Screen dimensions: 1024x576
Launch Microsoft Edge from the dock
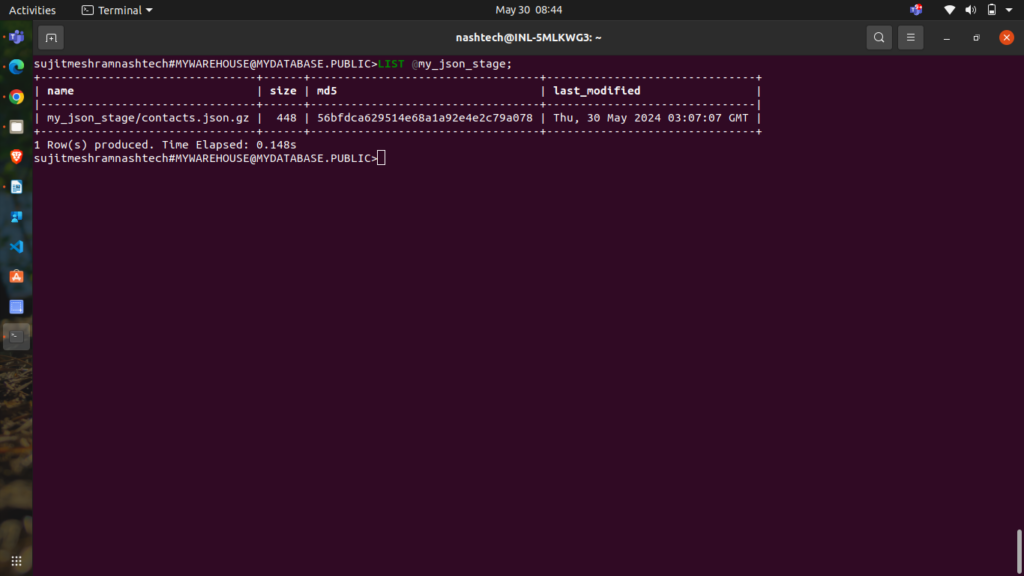tap(16, 67)
